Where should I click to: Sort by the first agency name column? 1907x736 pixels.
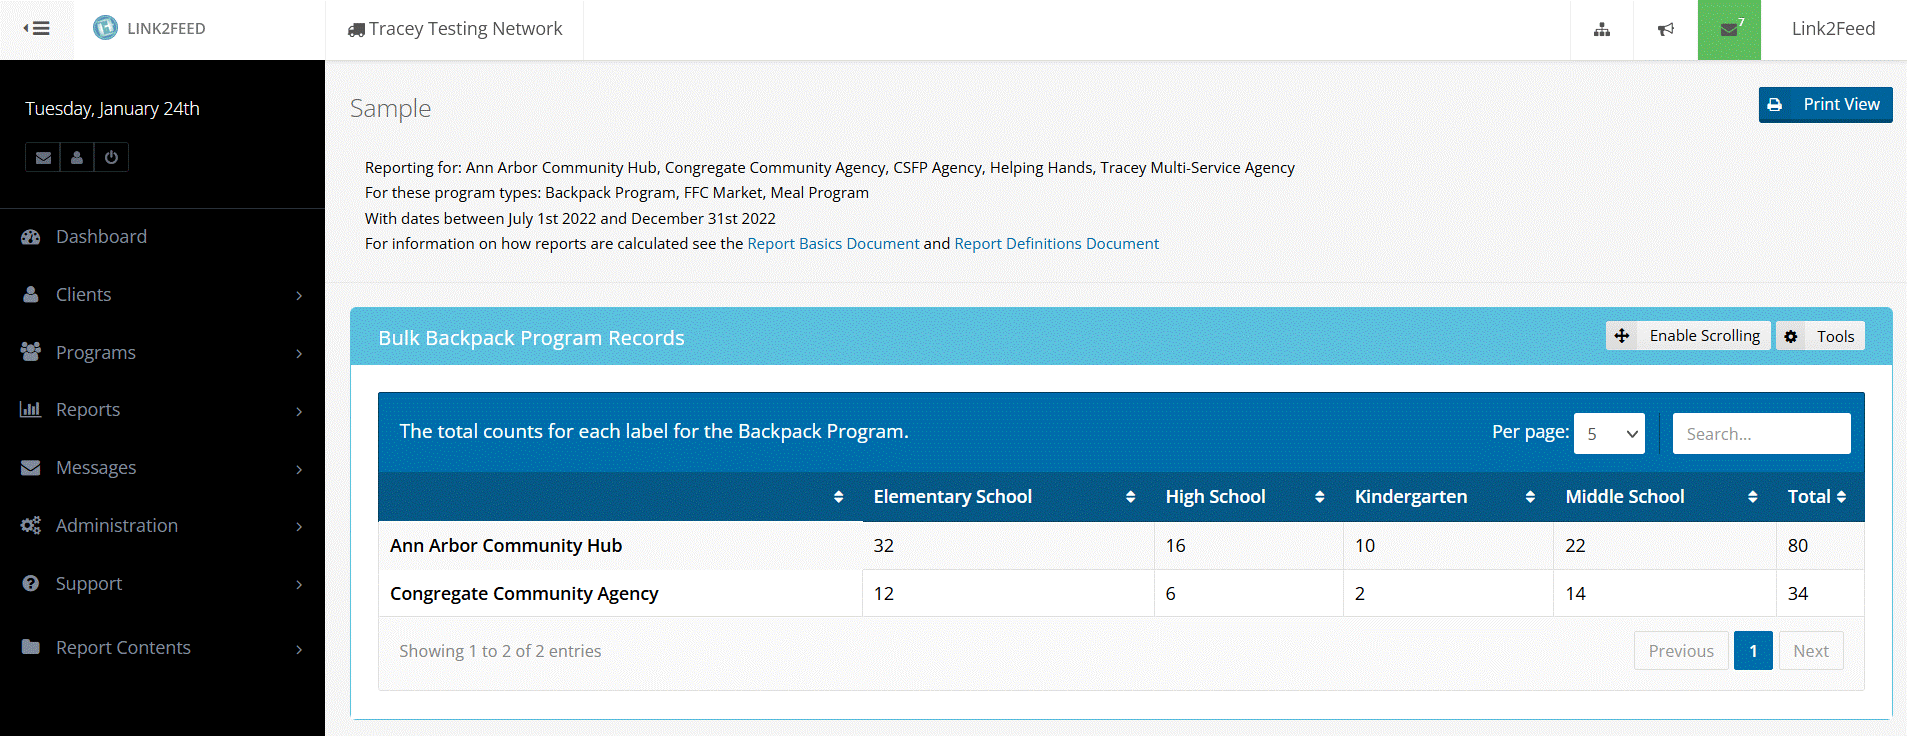[838, 497]
